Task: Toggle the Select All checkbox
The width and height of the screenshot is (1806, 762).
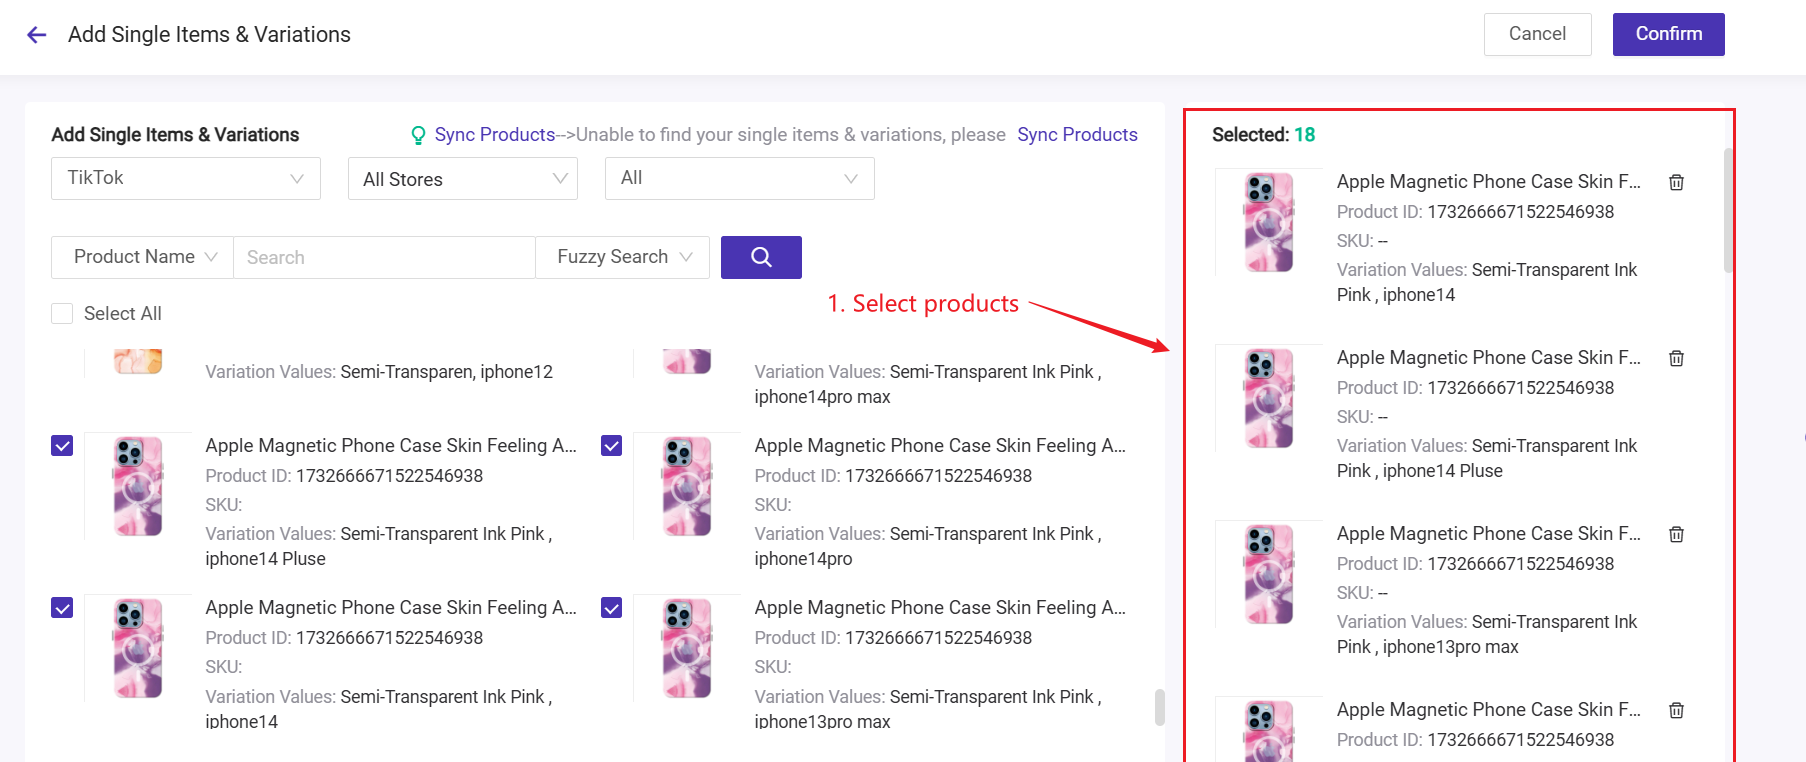Action: tap(62, 314)
